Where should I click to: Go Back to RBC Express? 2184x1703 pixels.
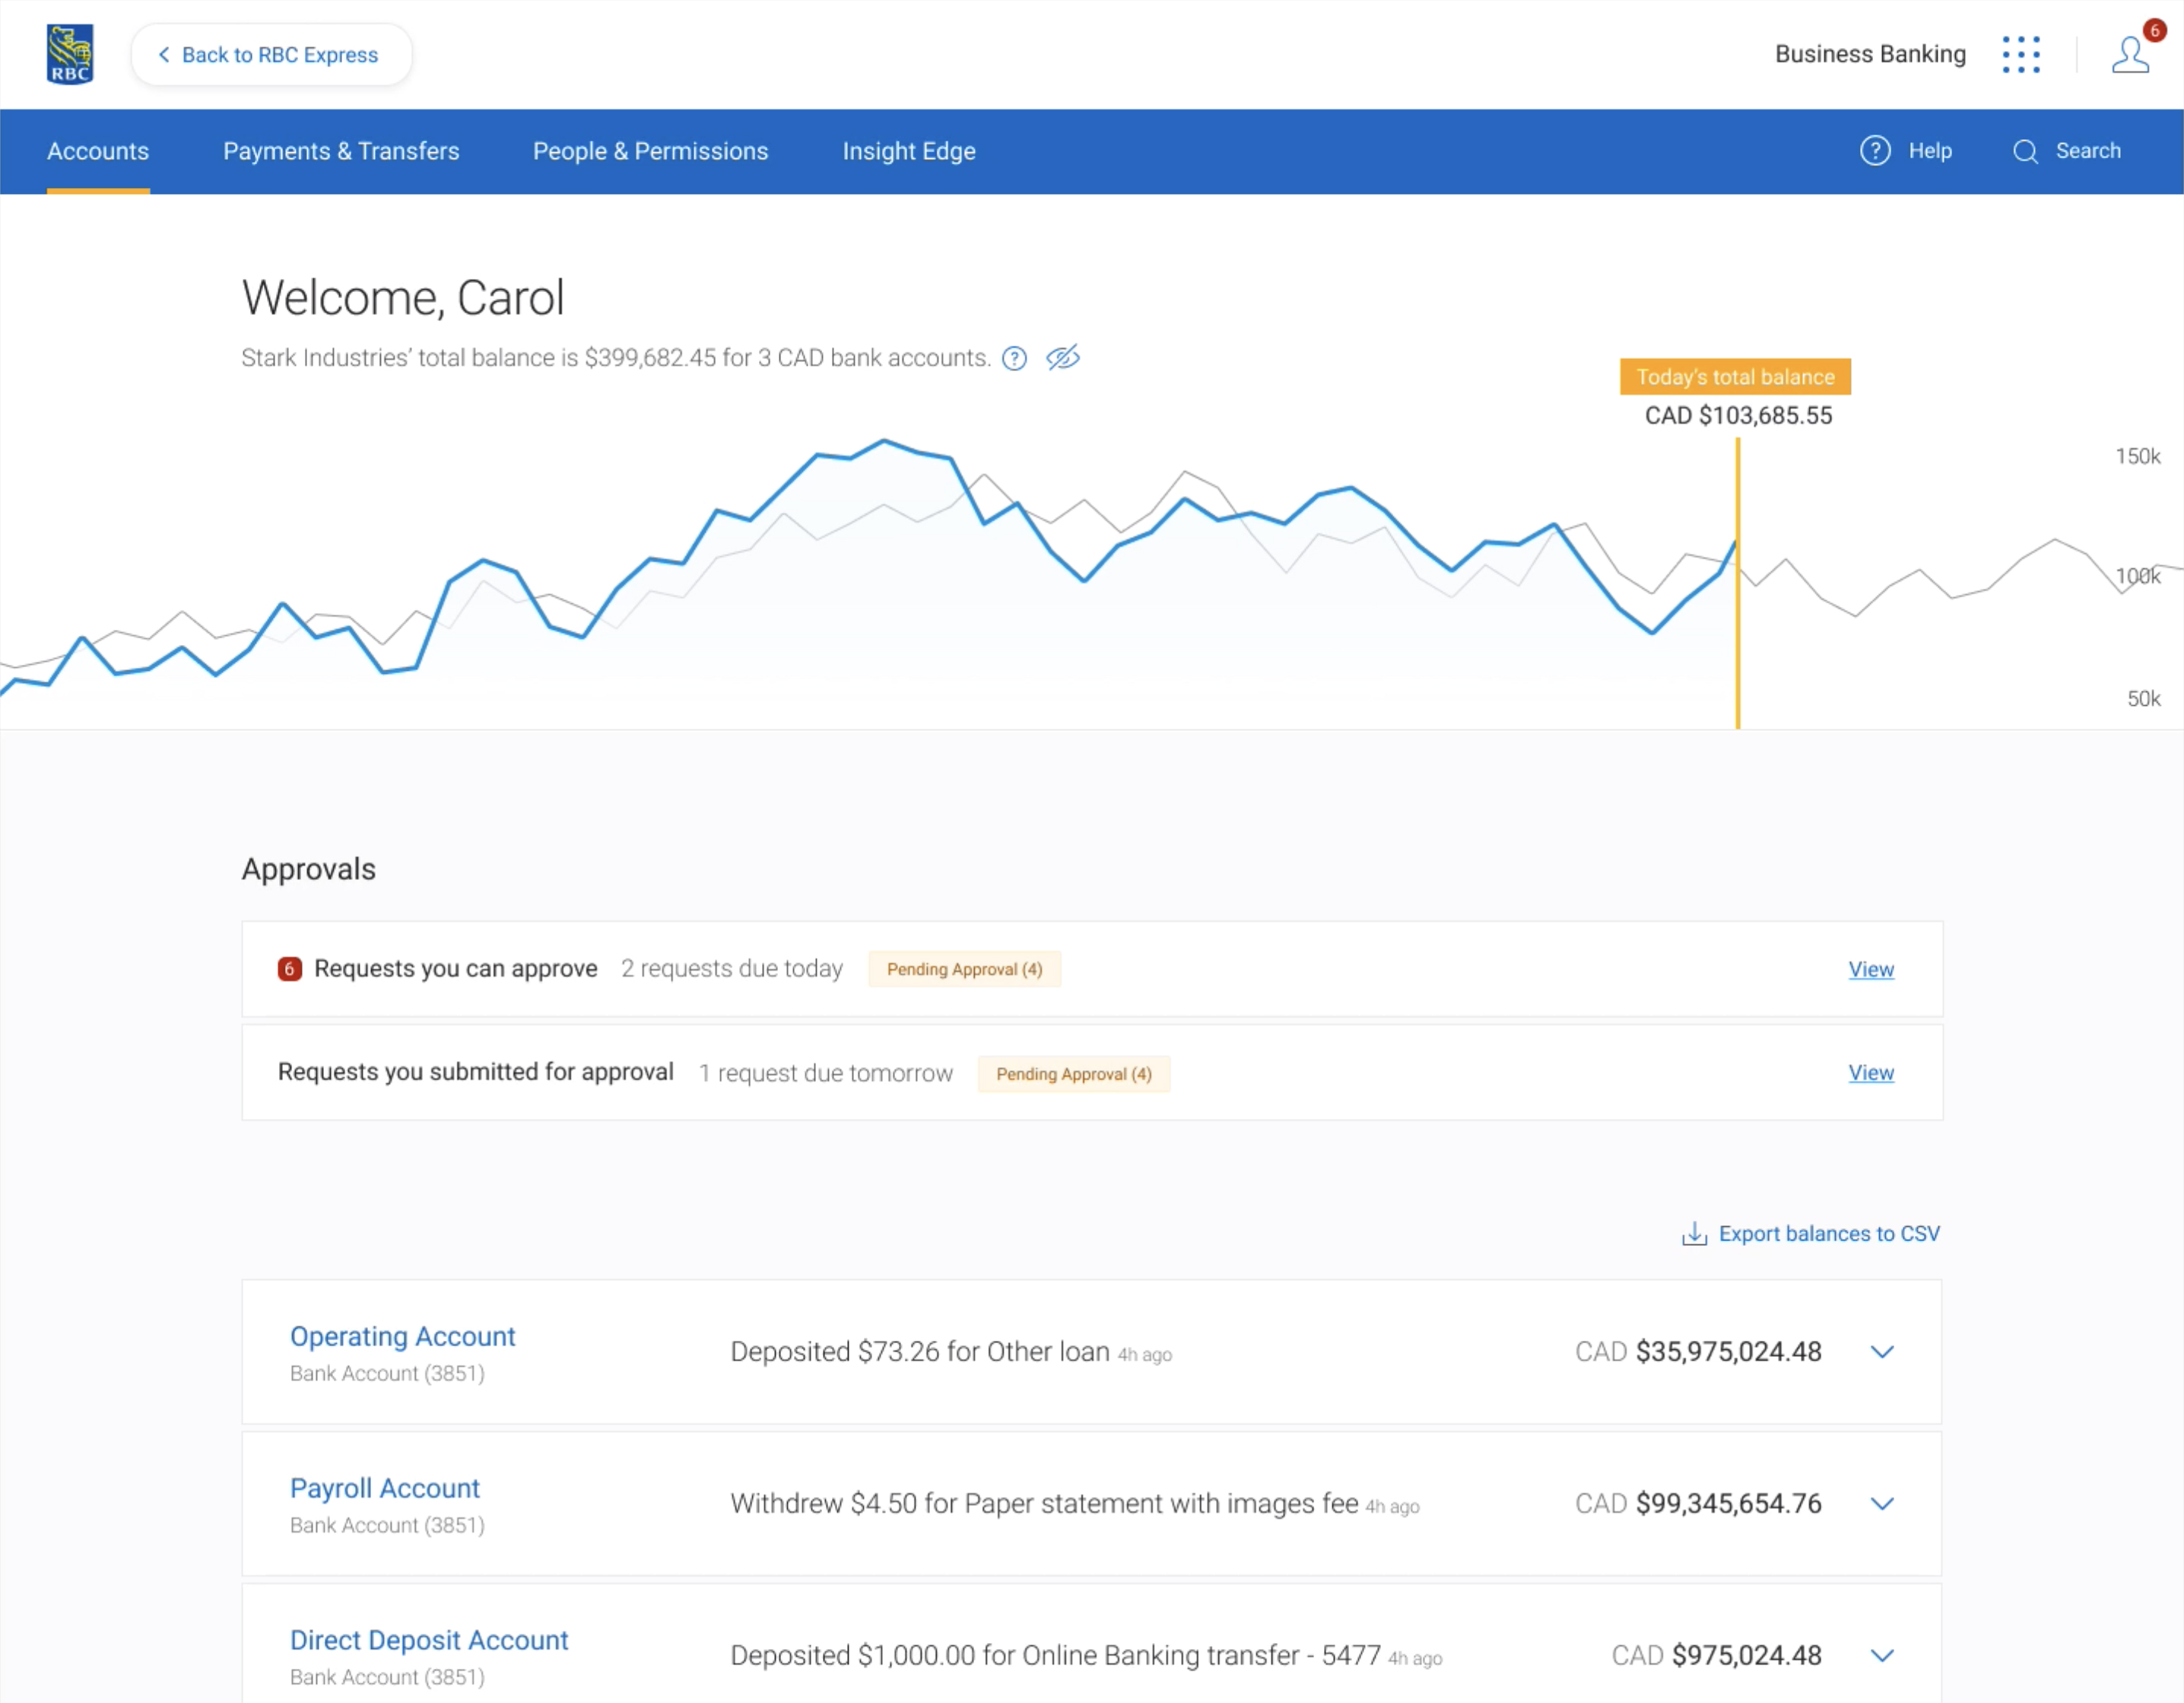click(x=271, y=55)
